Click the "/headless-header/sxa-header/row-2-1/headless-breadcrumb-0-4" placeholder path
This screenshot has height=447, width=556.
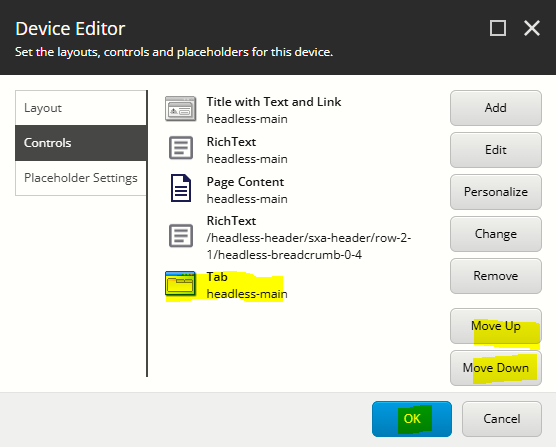[x=309, y=246]
